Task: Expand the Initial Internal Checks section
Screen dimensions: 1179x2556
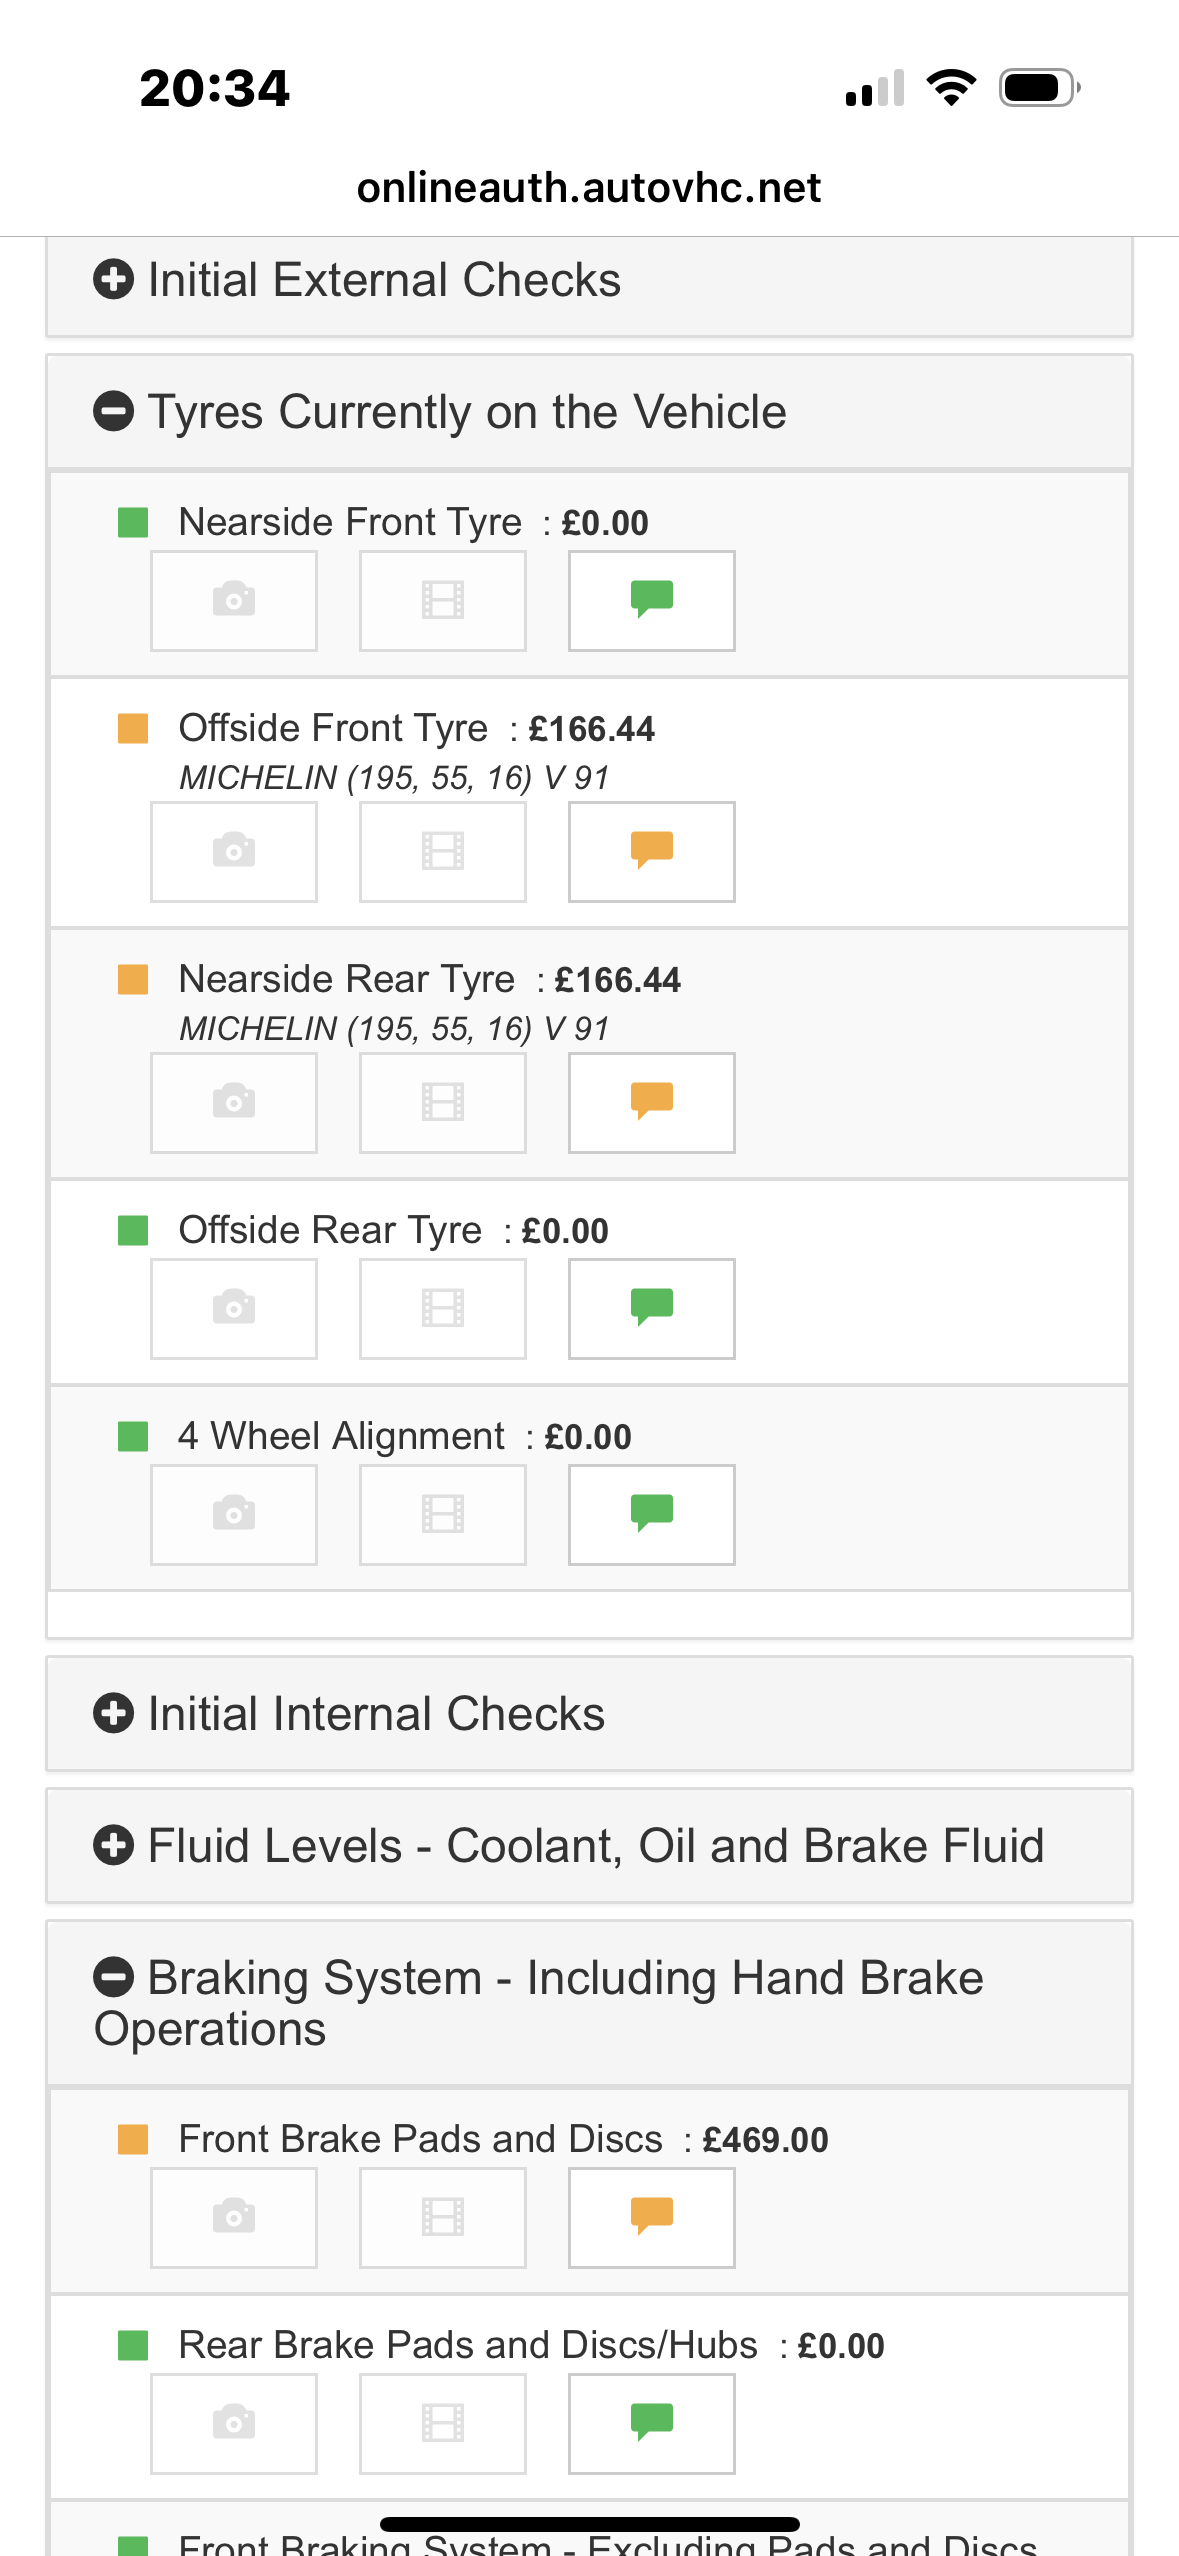Action: (x=113, y=1714)
